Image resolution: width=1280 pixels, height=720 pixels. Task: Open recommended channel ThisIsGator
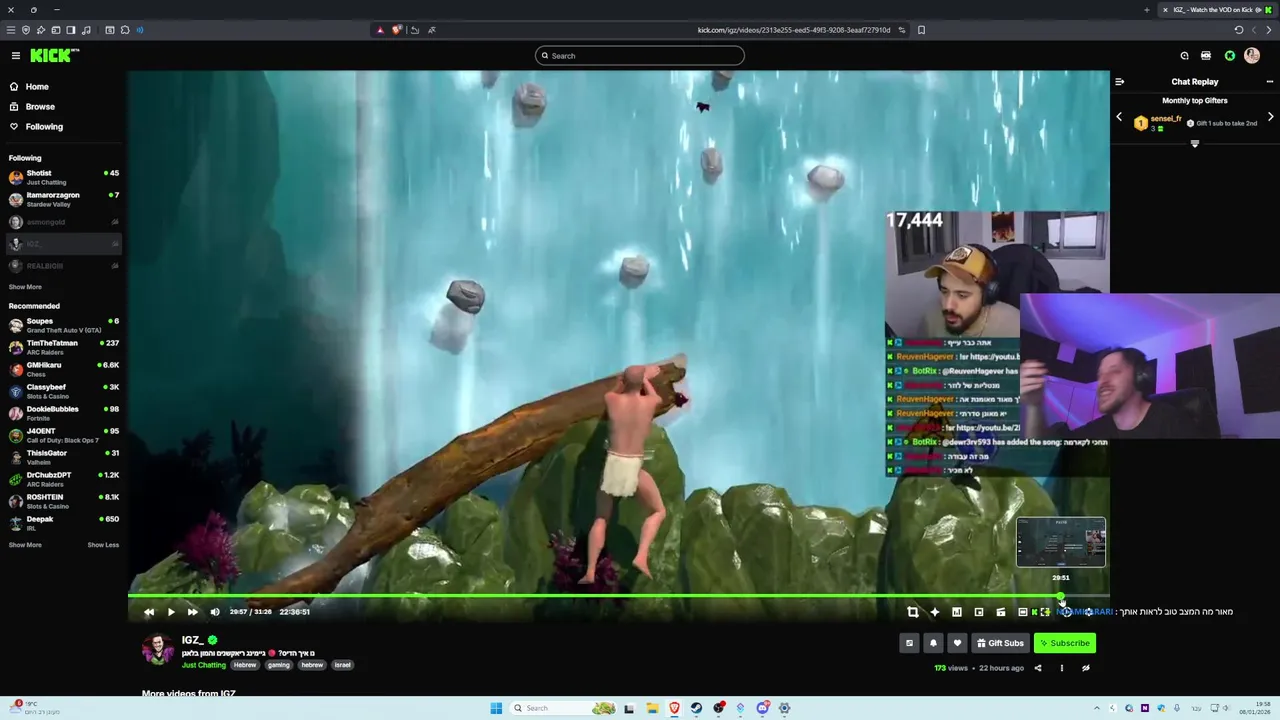tap(64, 457)
